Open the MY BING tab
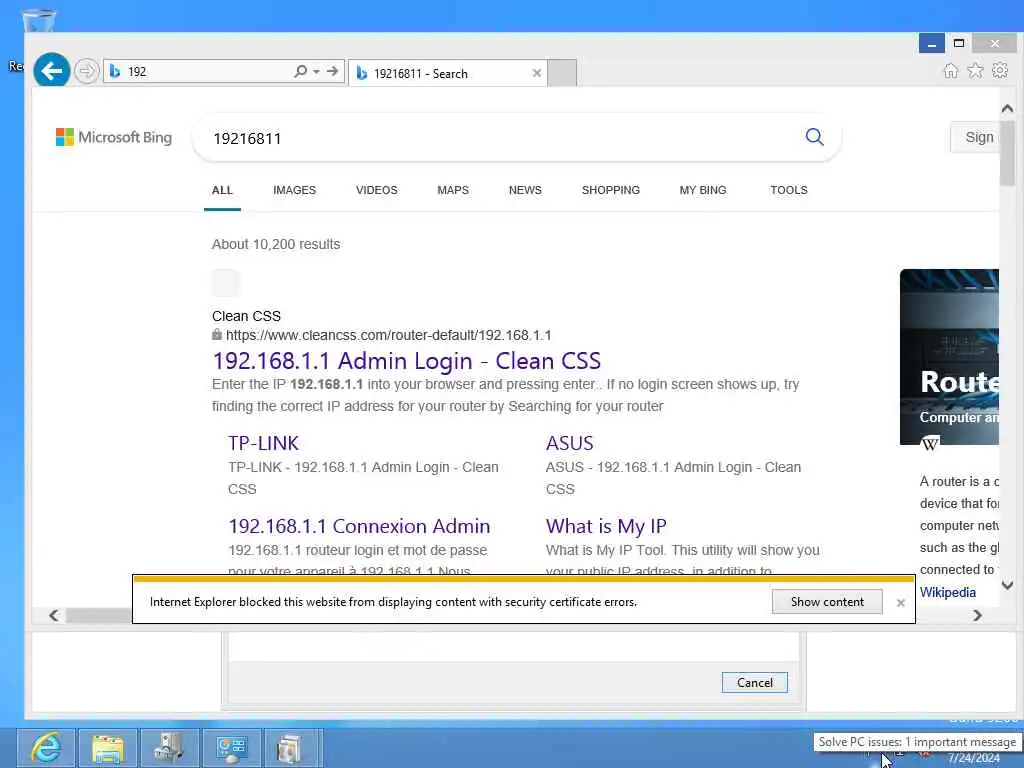The width and height of the screenshot is (1024, 768). point(703,190)
